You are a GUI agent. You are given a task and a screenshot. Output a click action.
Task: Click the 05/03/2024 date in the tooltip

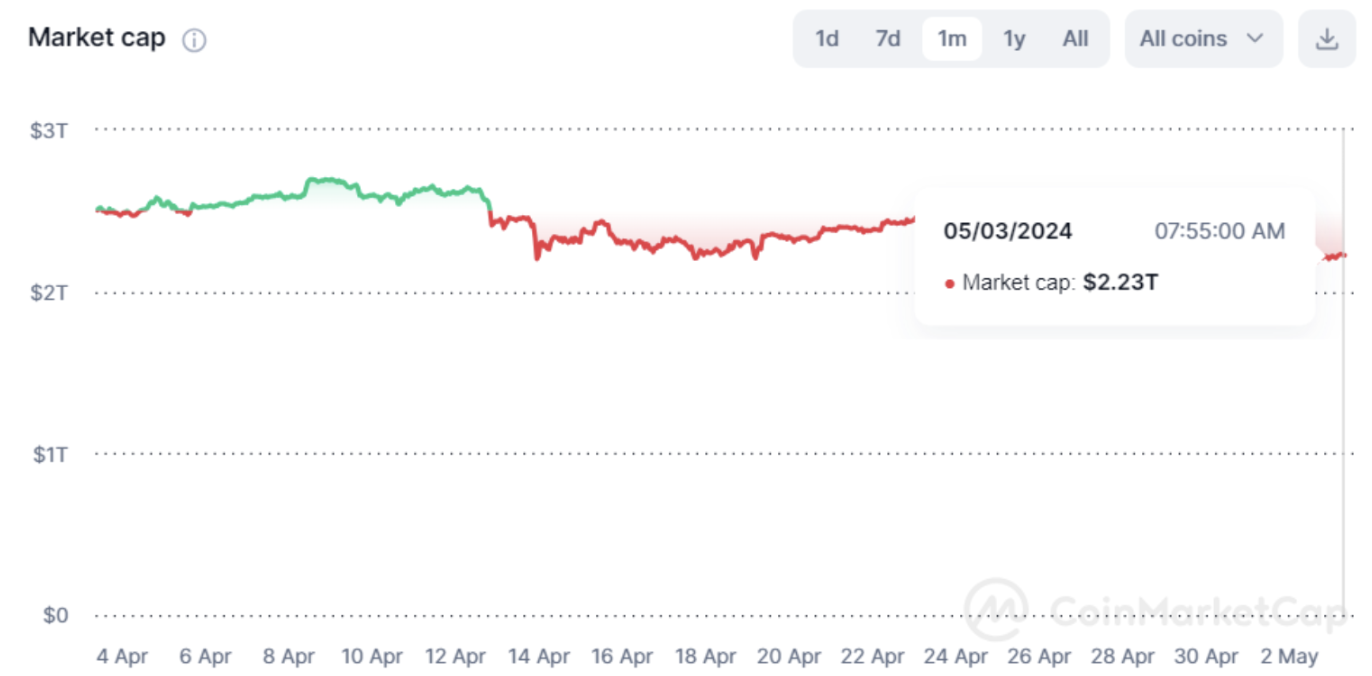(x=1008, y=232)
